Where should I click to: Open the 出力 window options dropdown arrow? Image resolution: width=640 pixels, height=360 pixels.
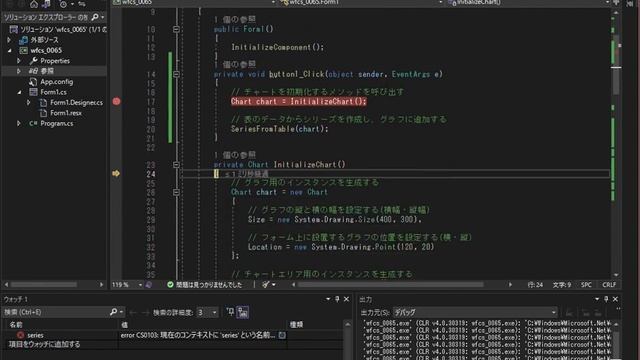pos(597,299)
